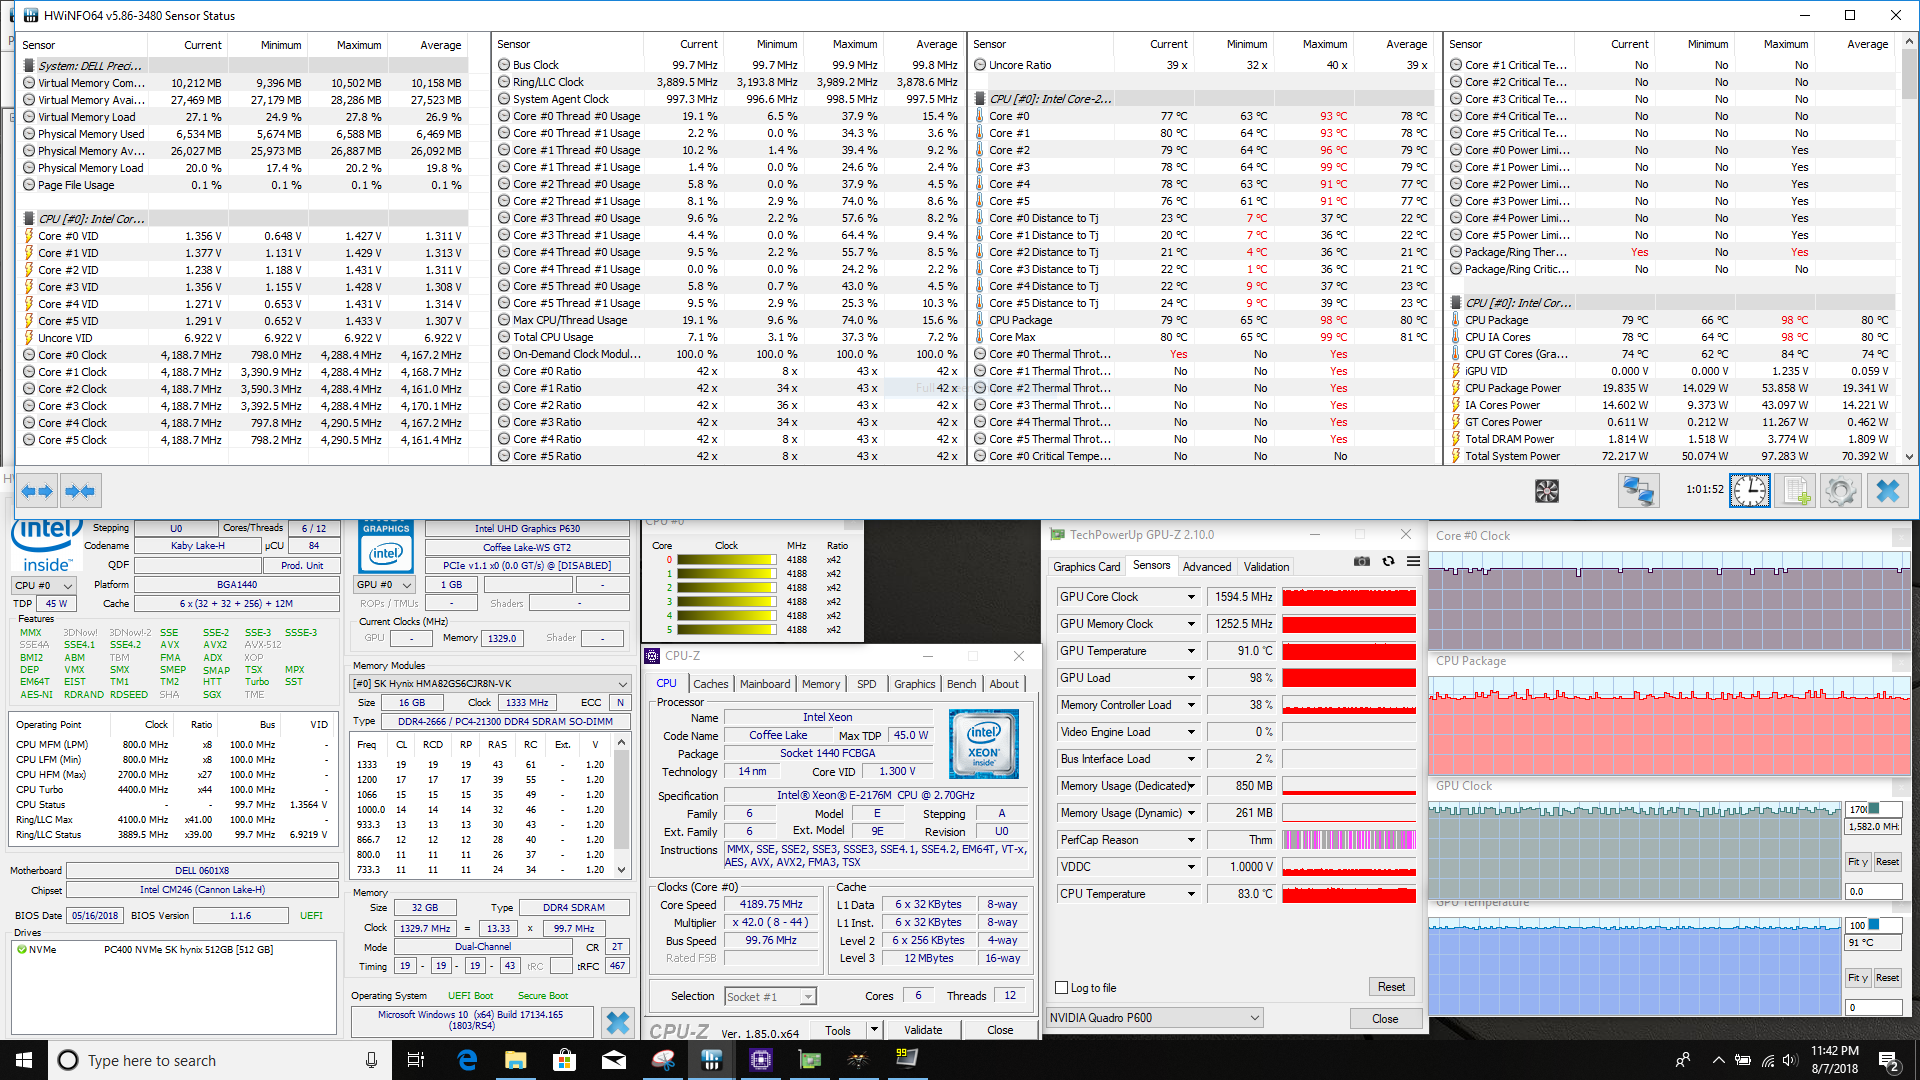1920x1080 pixels.
Task: Switch to the Caches tab in CPU-Z
Action: pos(710,684)
